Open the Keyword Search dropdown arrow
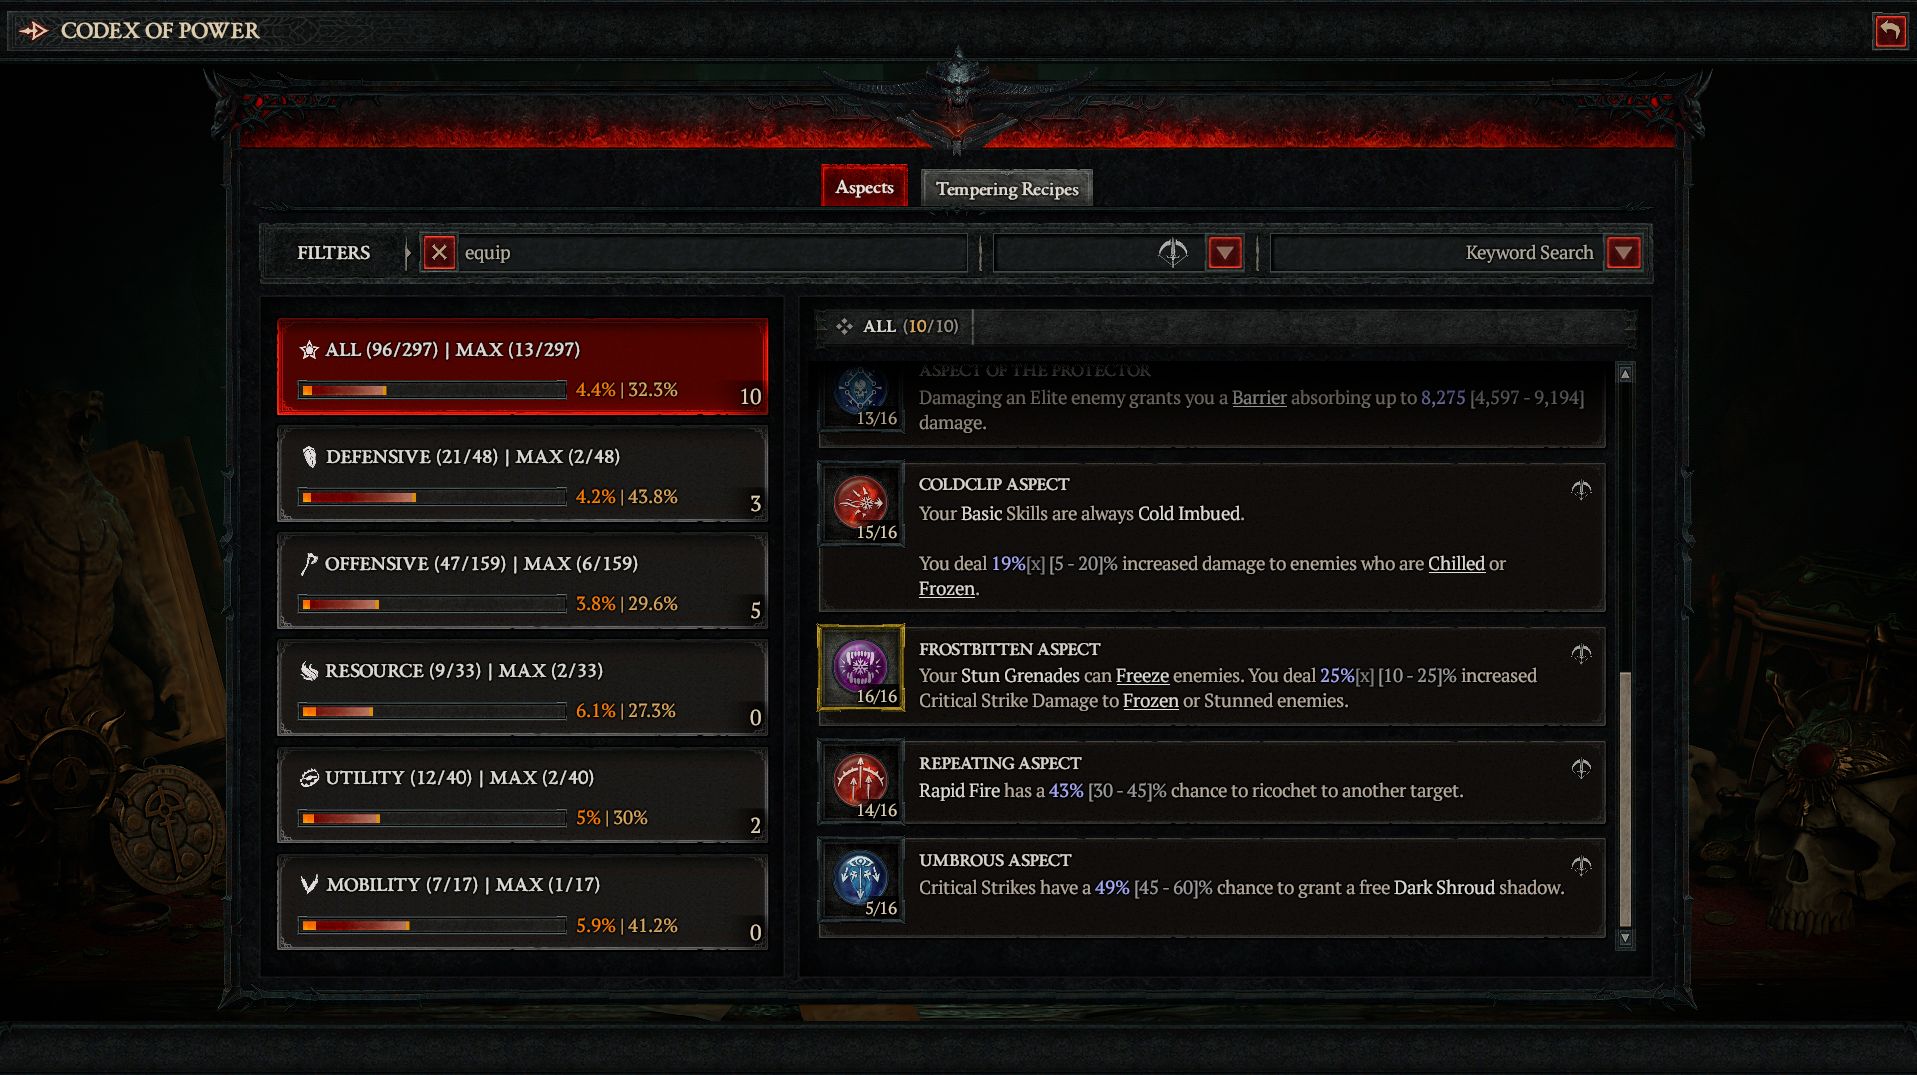This screenshot has width=1917, height=1075. pyautogui.click(x=1623, y=253)
